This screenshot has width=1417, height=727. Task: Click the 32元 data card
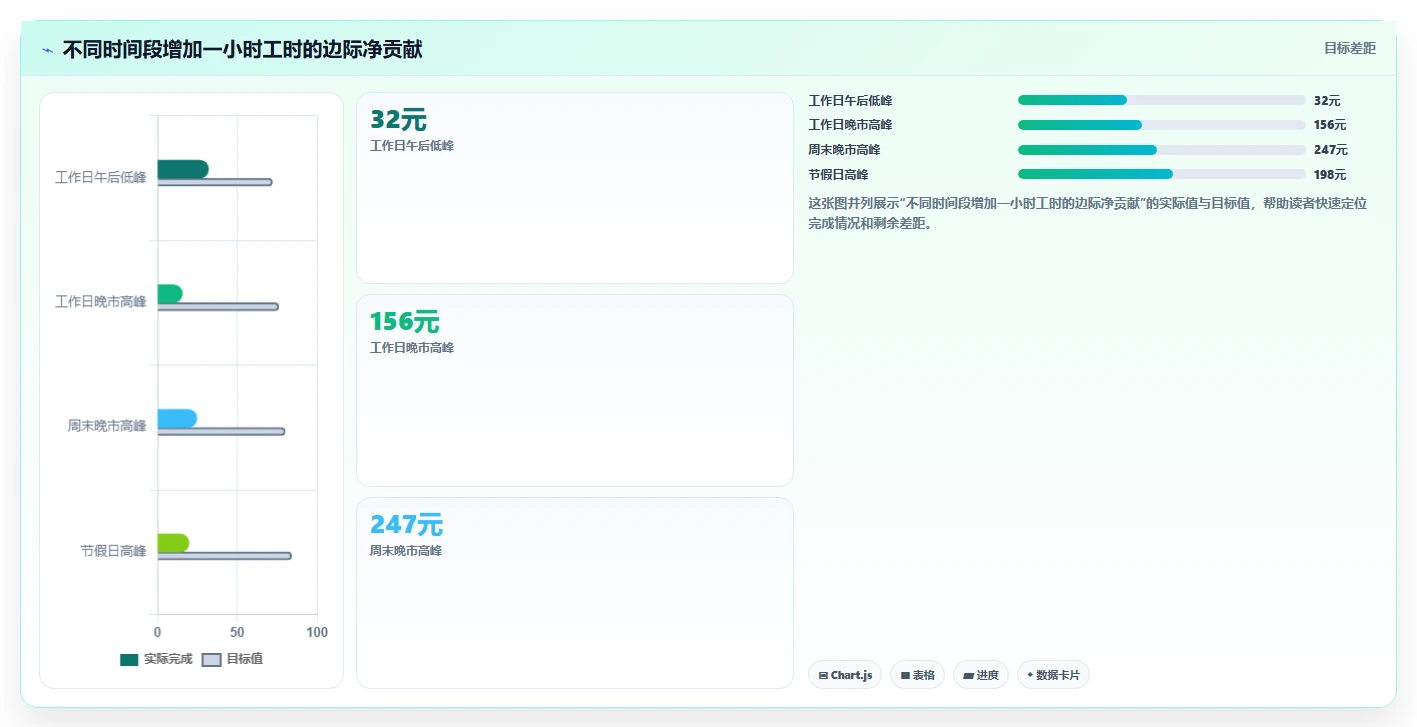point(575,188)
